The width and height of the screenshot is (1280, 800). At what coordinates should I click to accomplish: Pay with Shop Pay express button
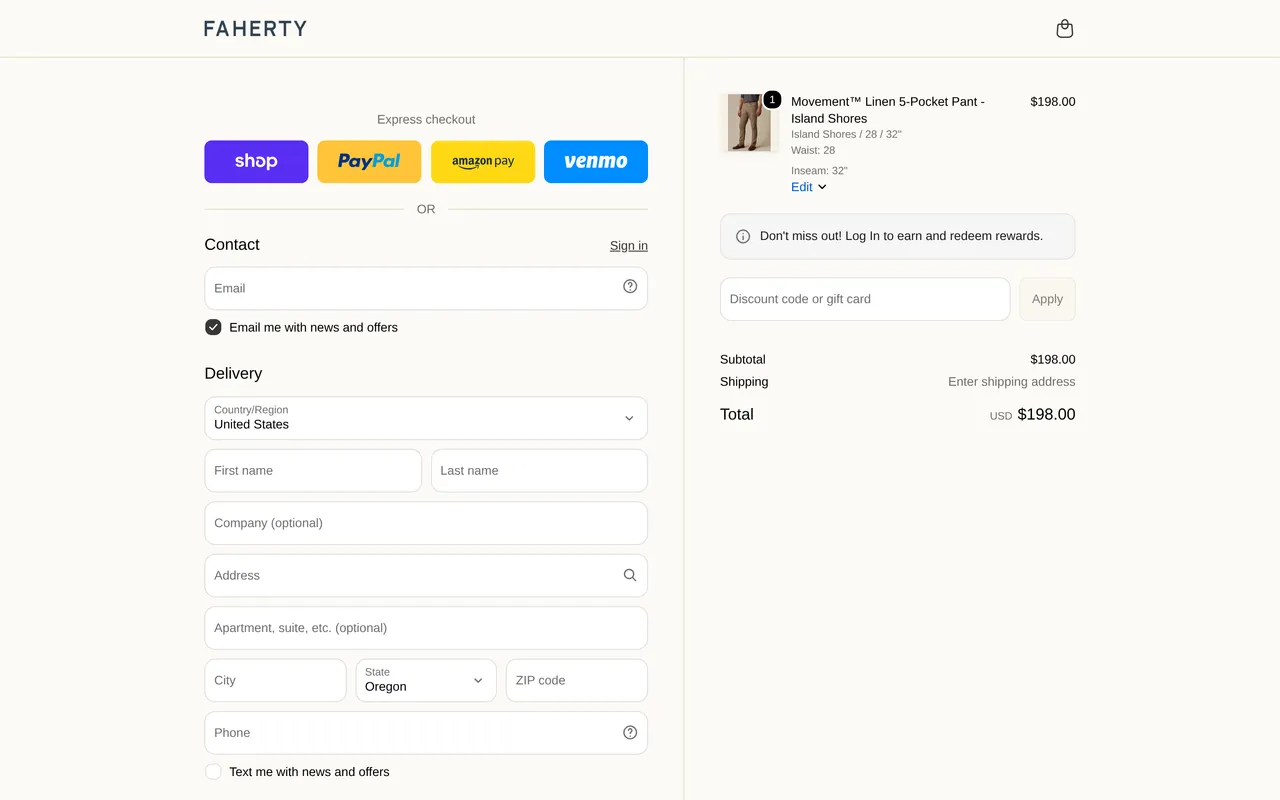pos(256,161)
